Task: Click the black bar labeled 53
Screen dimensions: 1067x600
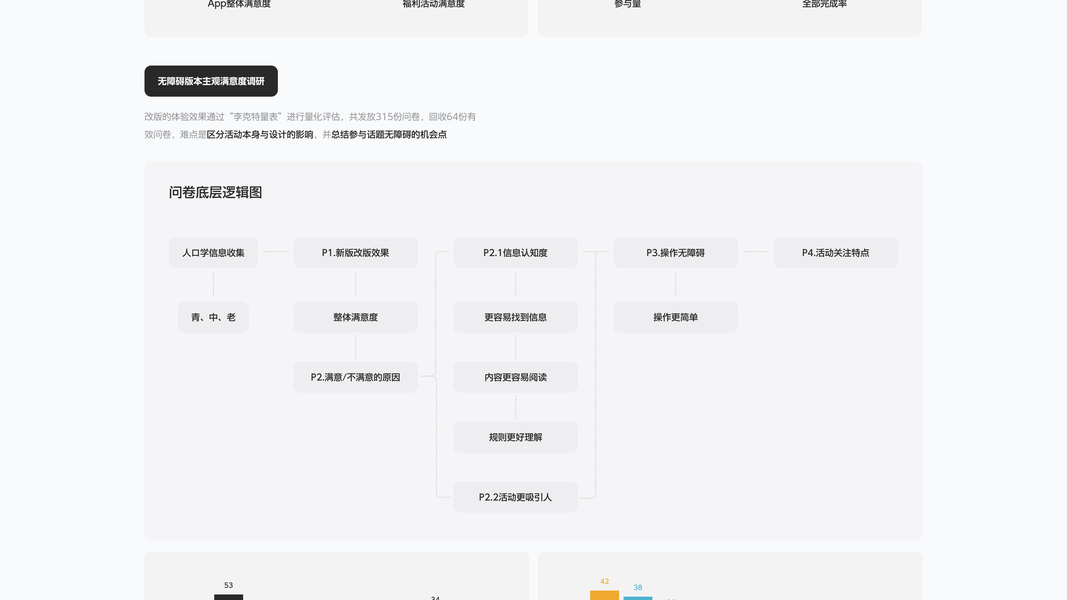Action: pos(229,597)
